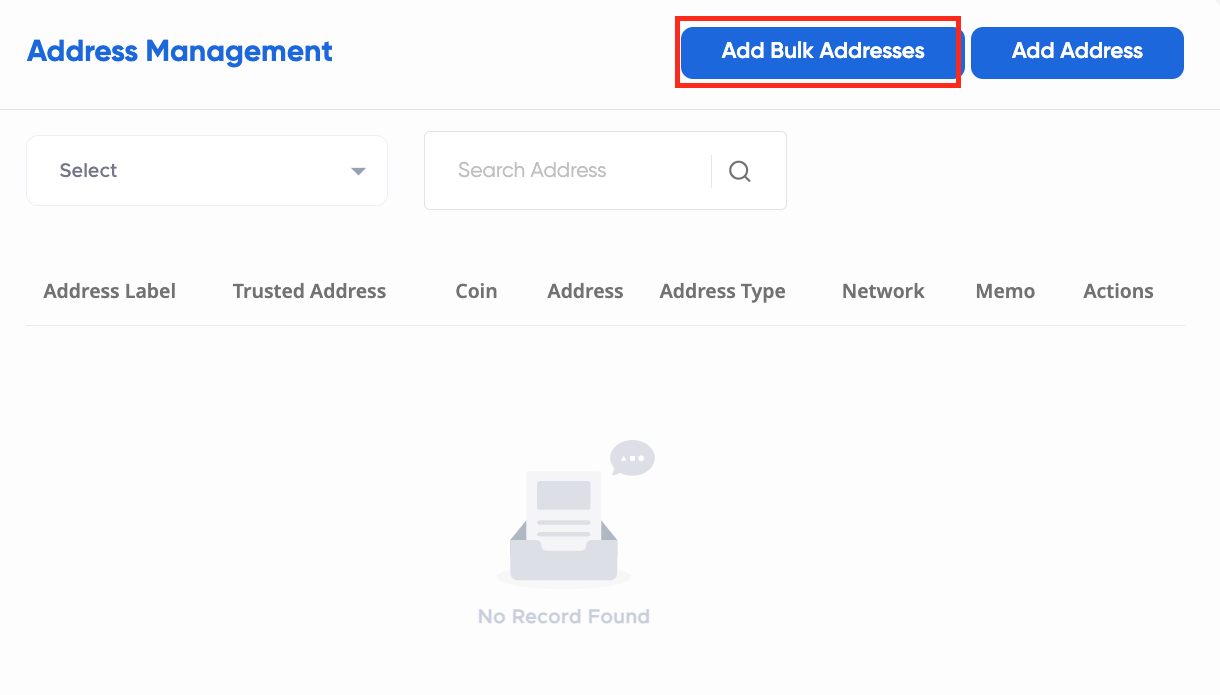Click the search magnifier icon
1220x695 pixels.
click(x=740, y=171)
